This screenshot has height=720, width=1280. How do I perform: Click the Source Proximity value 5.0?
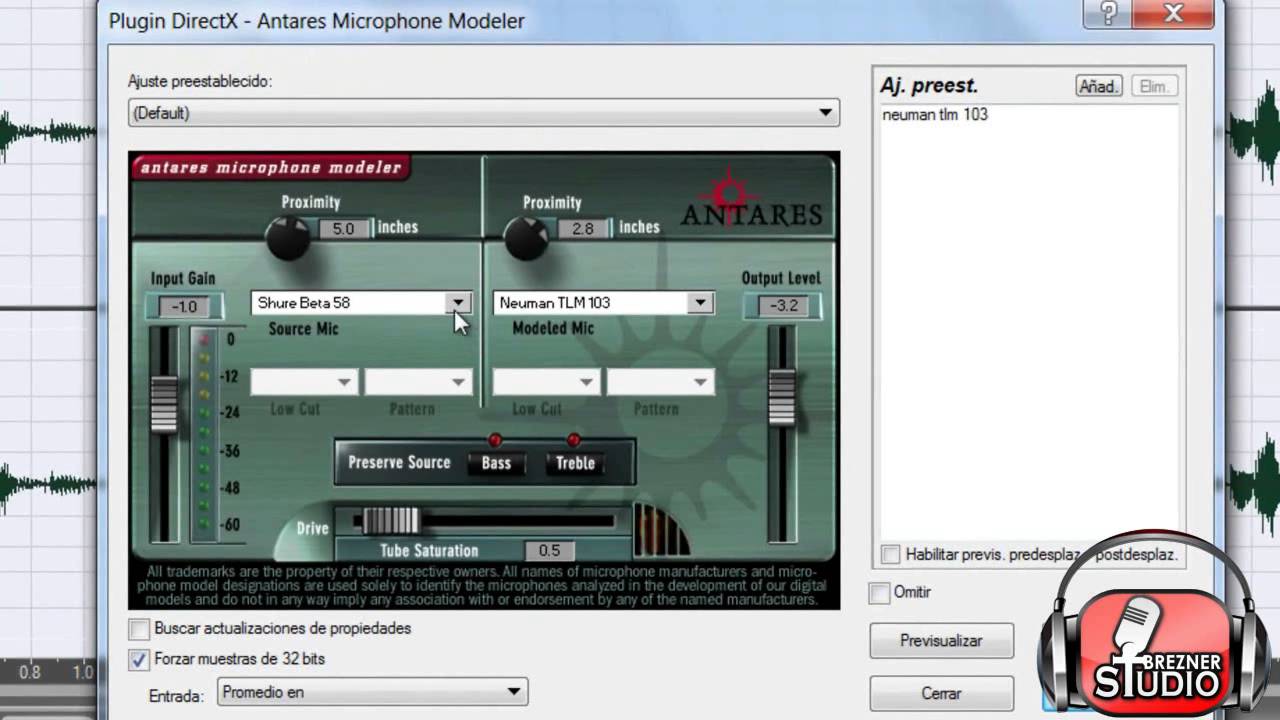tap(343, 228)
